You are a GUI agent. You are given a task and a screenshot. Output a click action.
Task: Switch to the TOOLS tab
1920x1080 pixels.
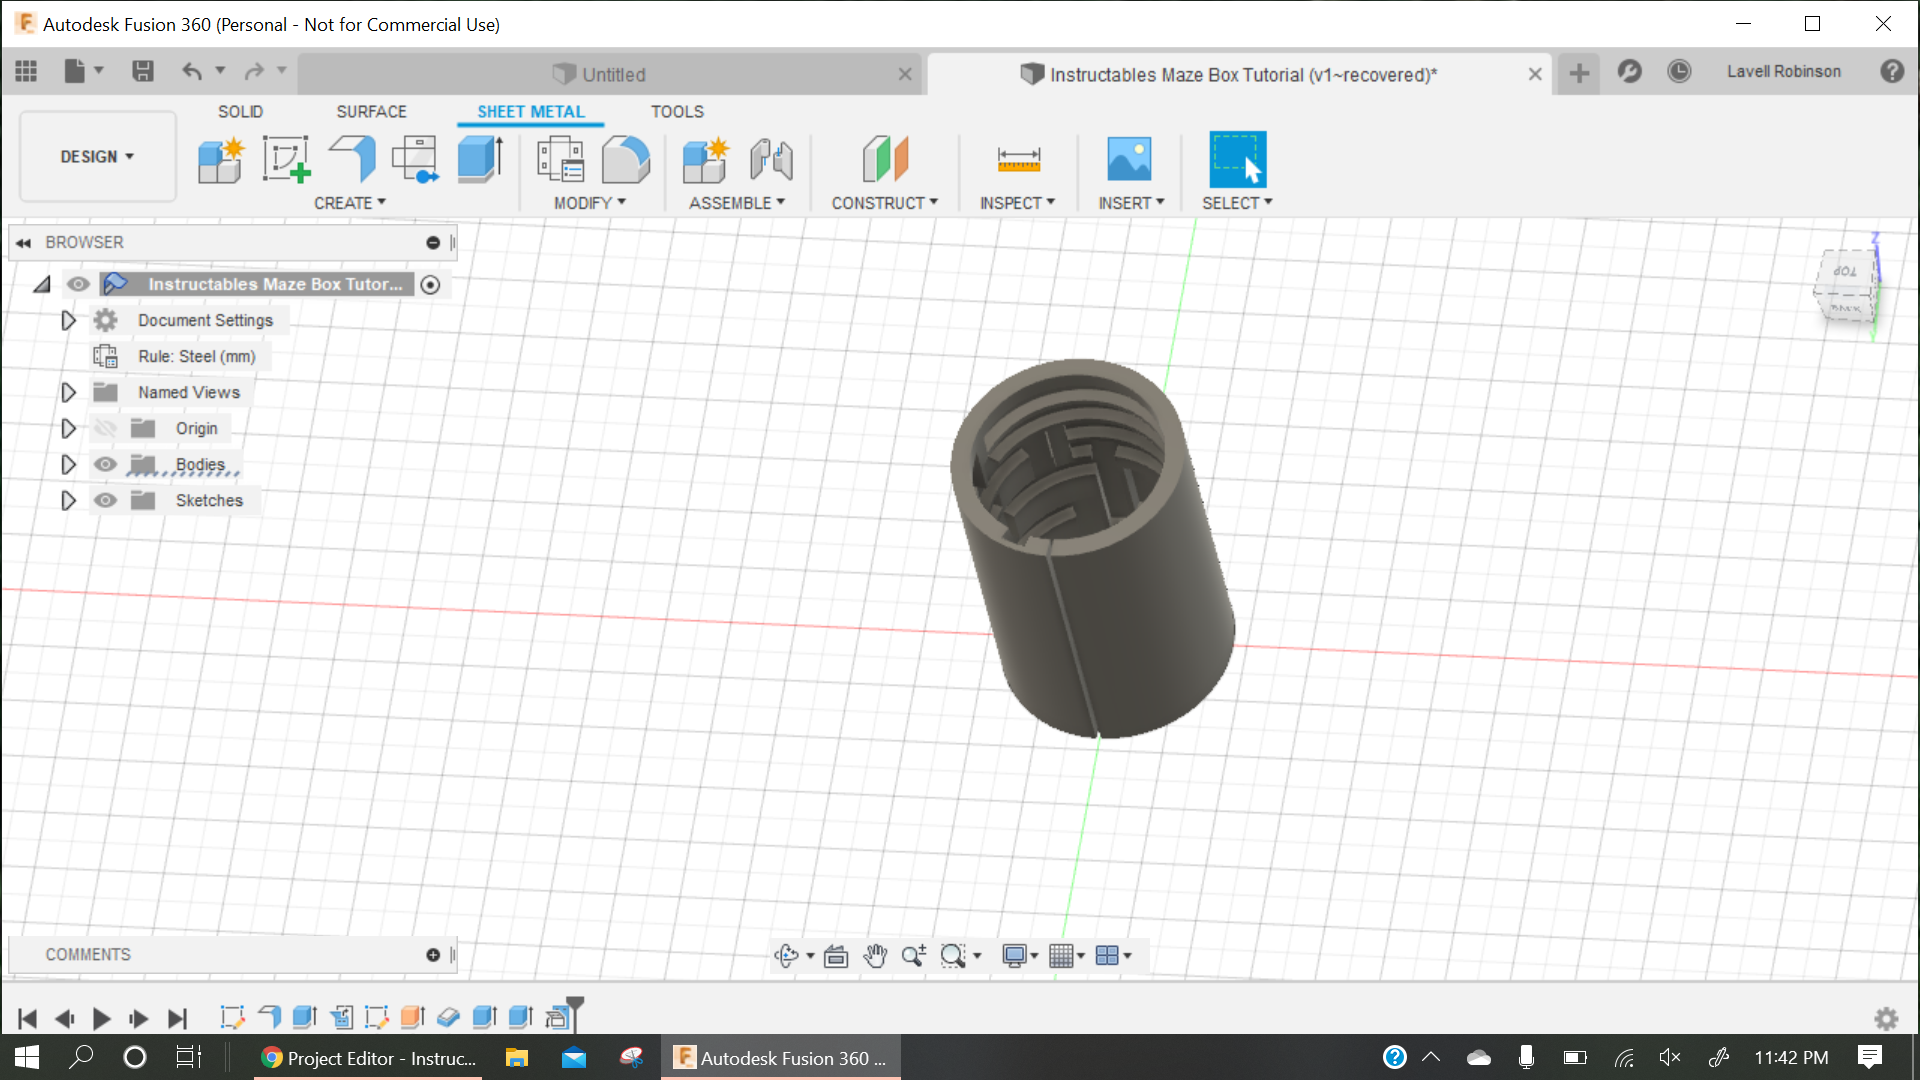(x=677, y=112)
